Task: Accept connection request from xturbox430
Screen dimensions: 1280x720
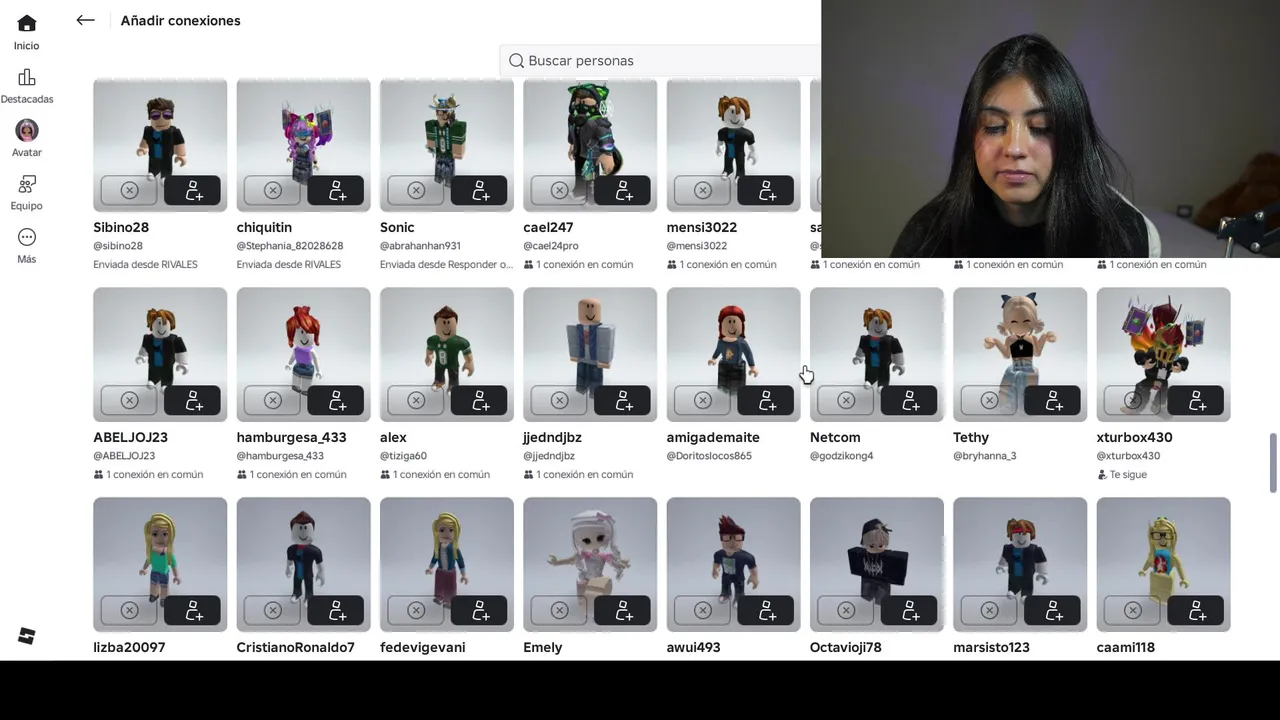Action: 1195,400
